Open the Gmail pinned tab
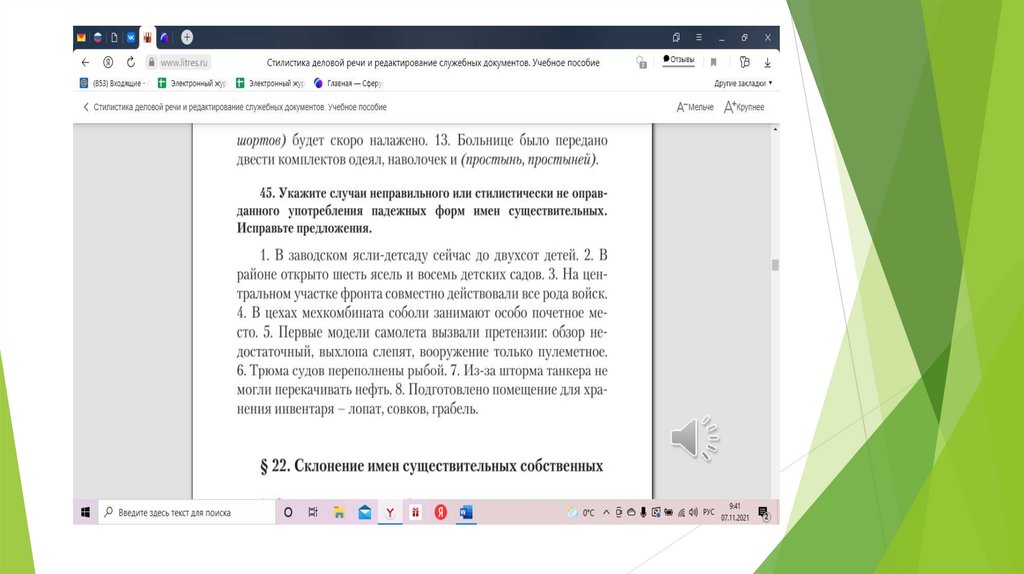 82,38
